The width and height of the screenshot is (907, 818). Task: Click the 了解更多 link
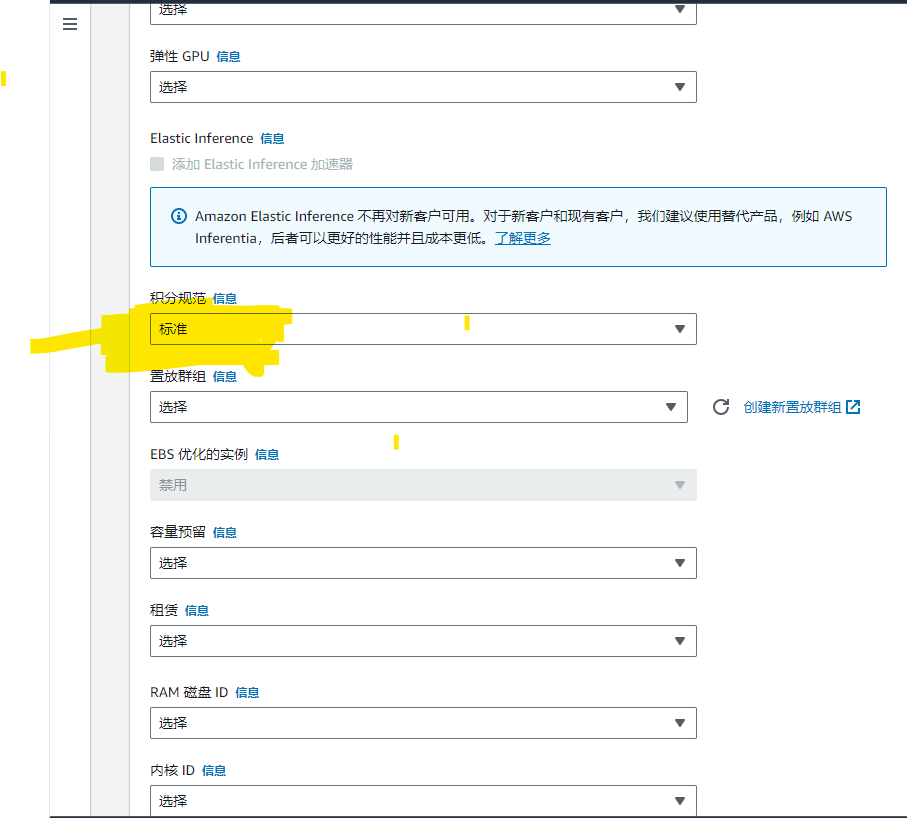[523, 238]
